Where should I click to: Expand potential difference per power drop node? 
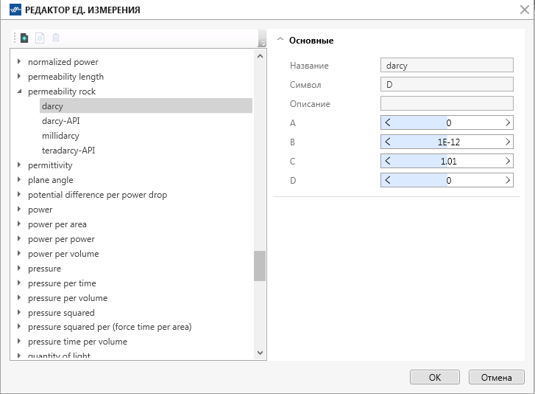[19, 194]
